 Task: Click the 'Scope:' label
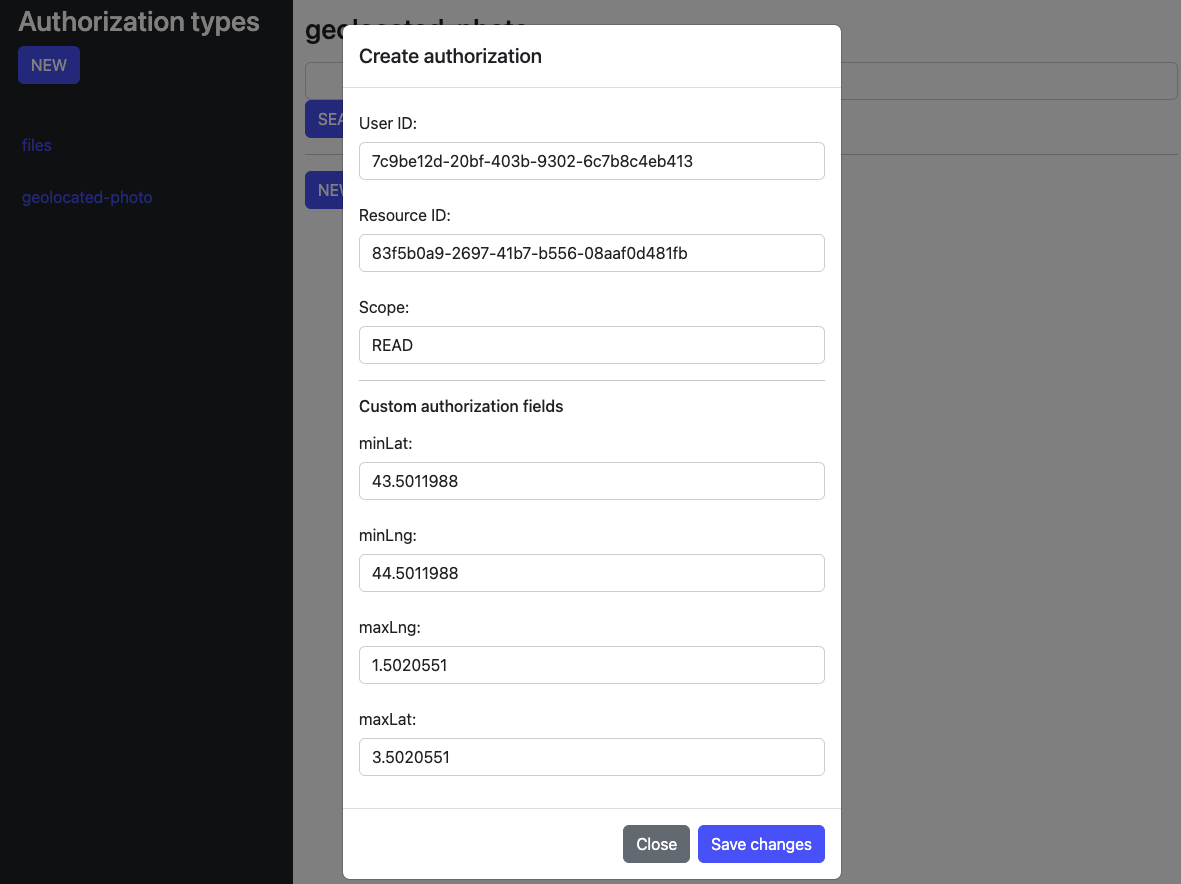pos(384,307)
